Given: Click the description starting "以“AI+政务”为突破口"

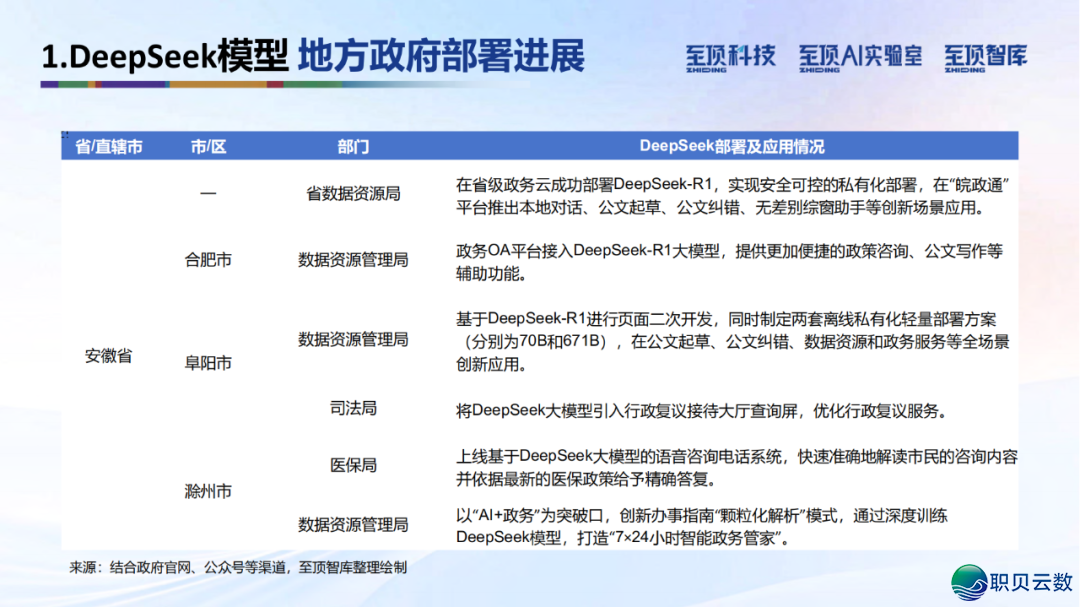Looking at the screenshot, I should click(x=702, y=526).
